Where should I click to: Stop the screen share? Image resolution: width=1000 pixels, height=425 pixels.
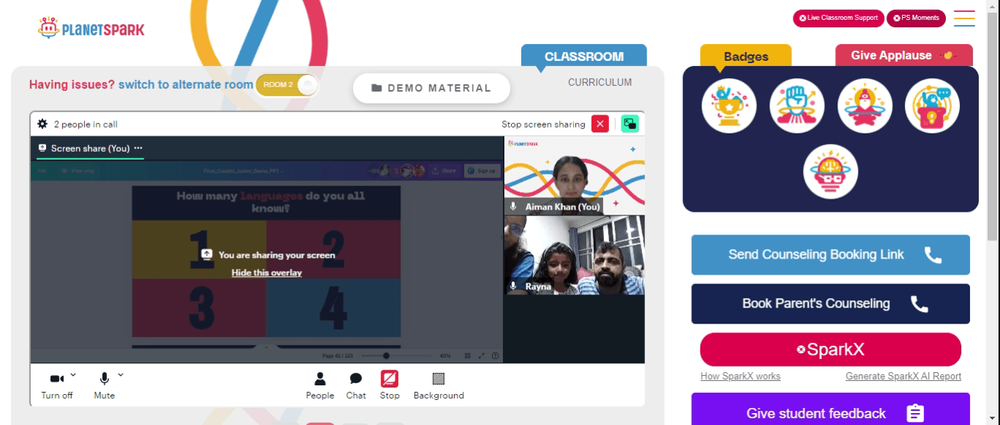click(390, 385)
